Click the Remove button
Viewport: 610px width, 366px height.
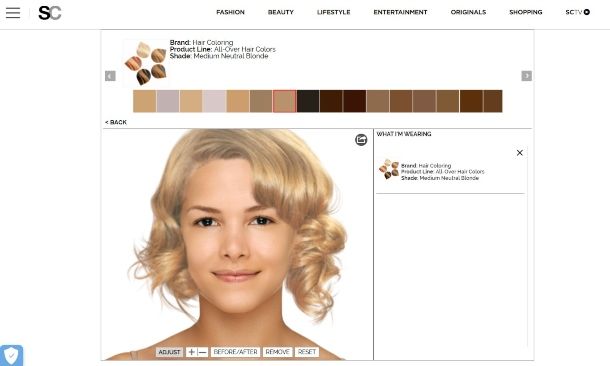(277, 352)
